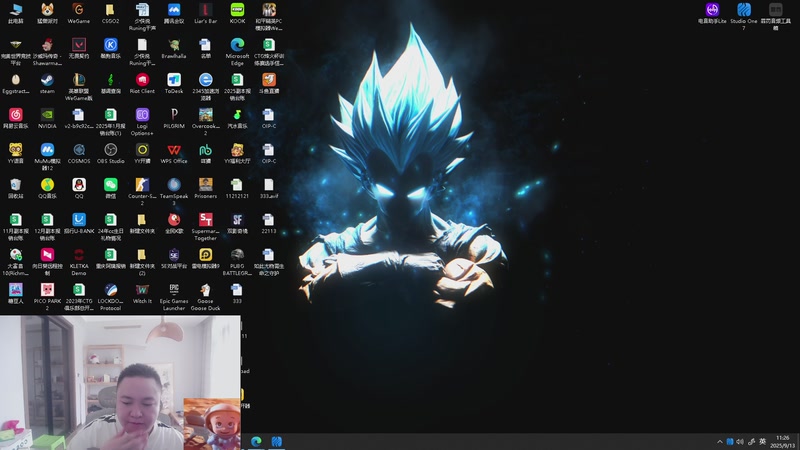
Task: Open the Goose Goose Duck shortcut
Action: click(206, 296)
